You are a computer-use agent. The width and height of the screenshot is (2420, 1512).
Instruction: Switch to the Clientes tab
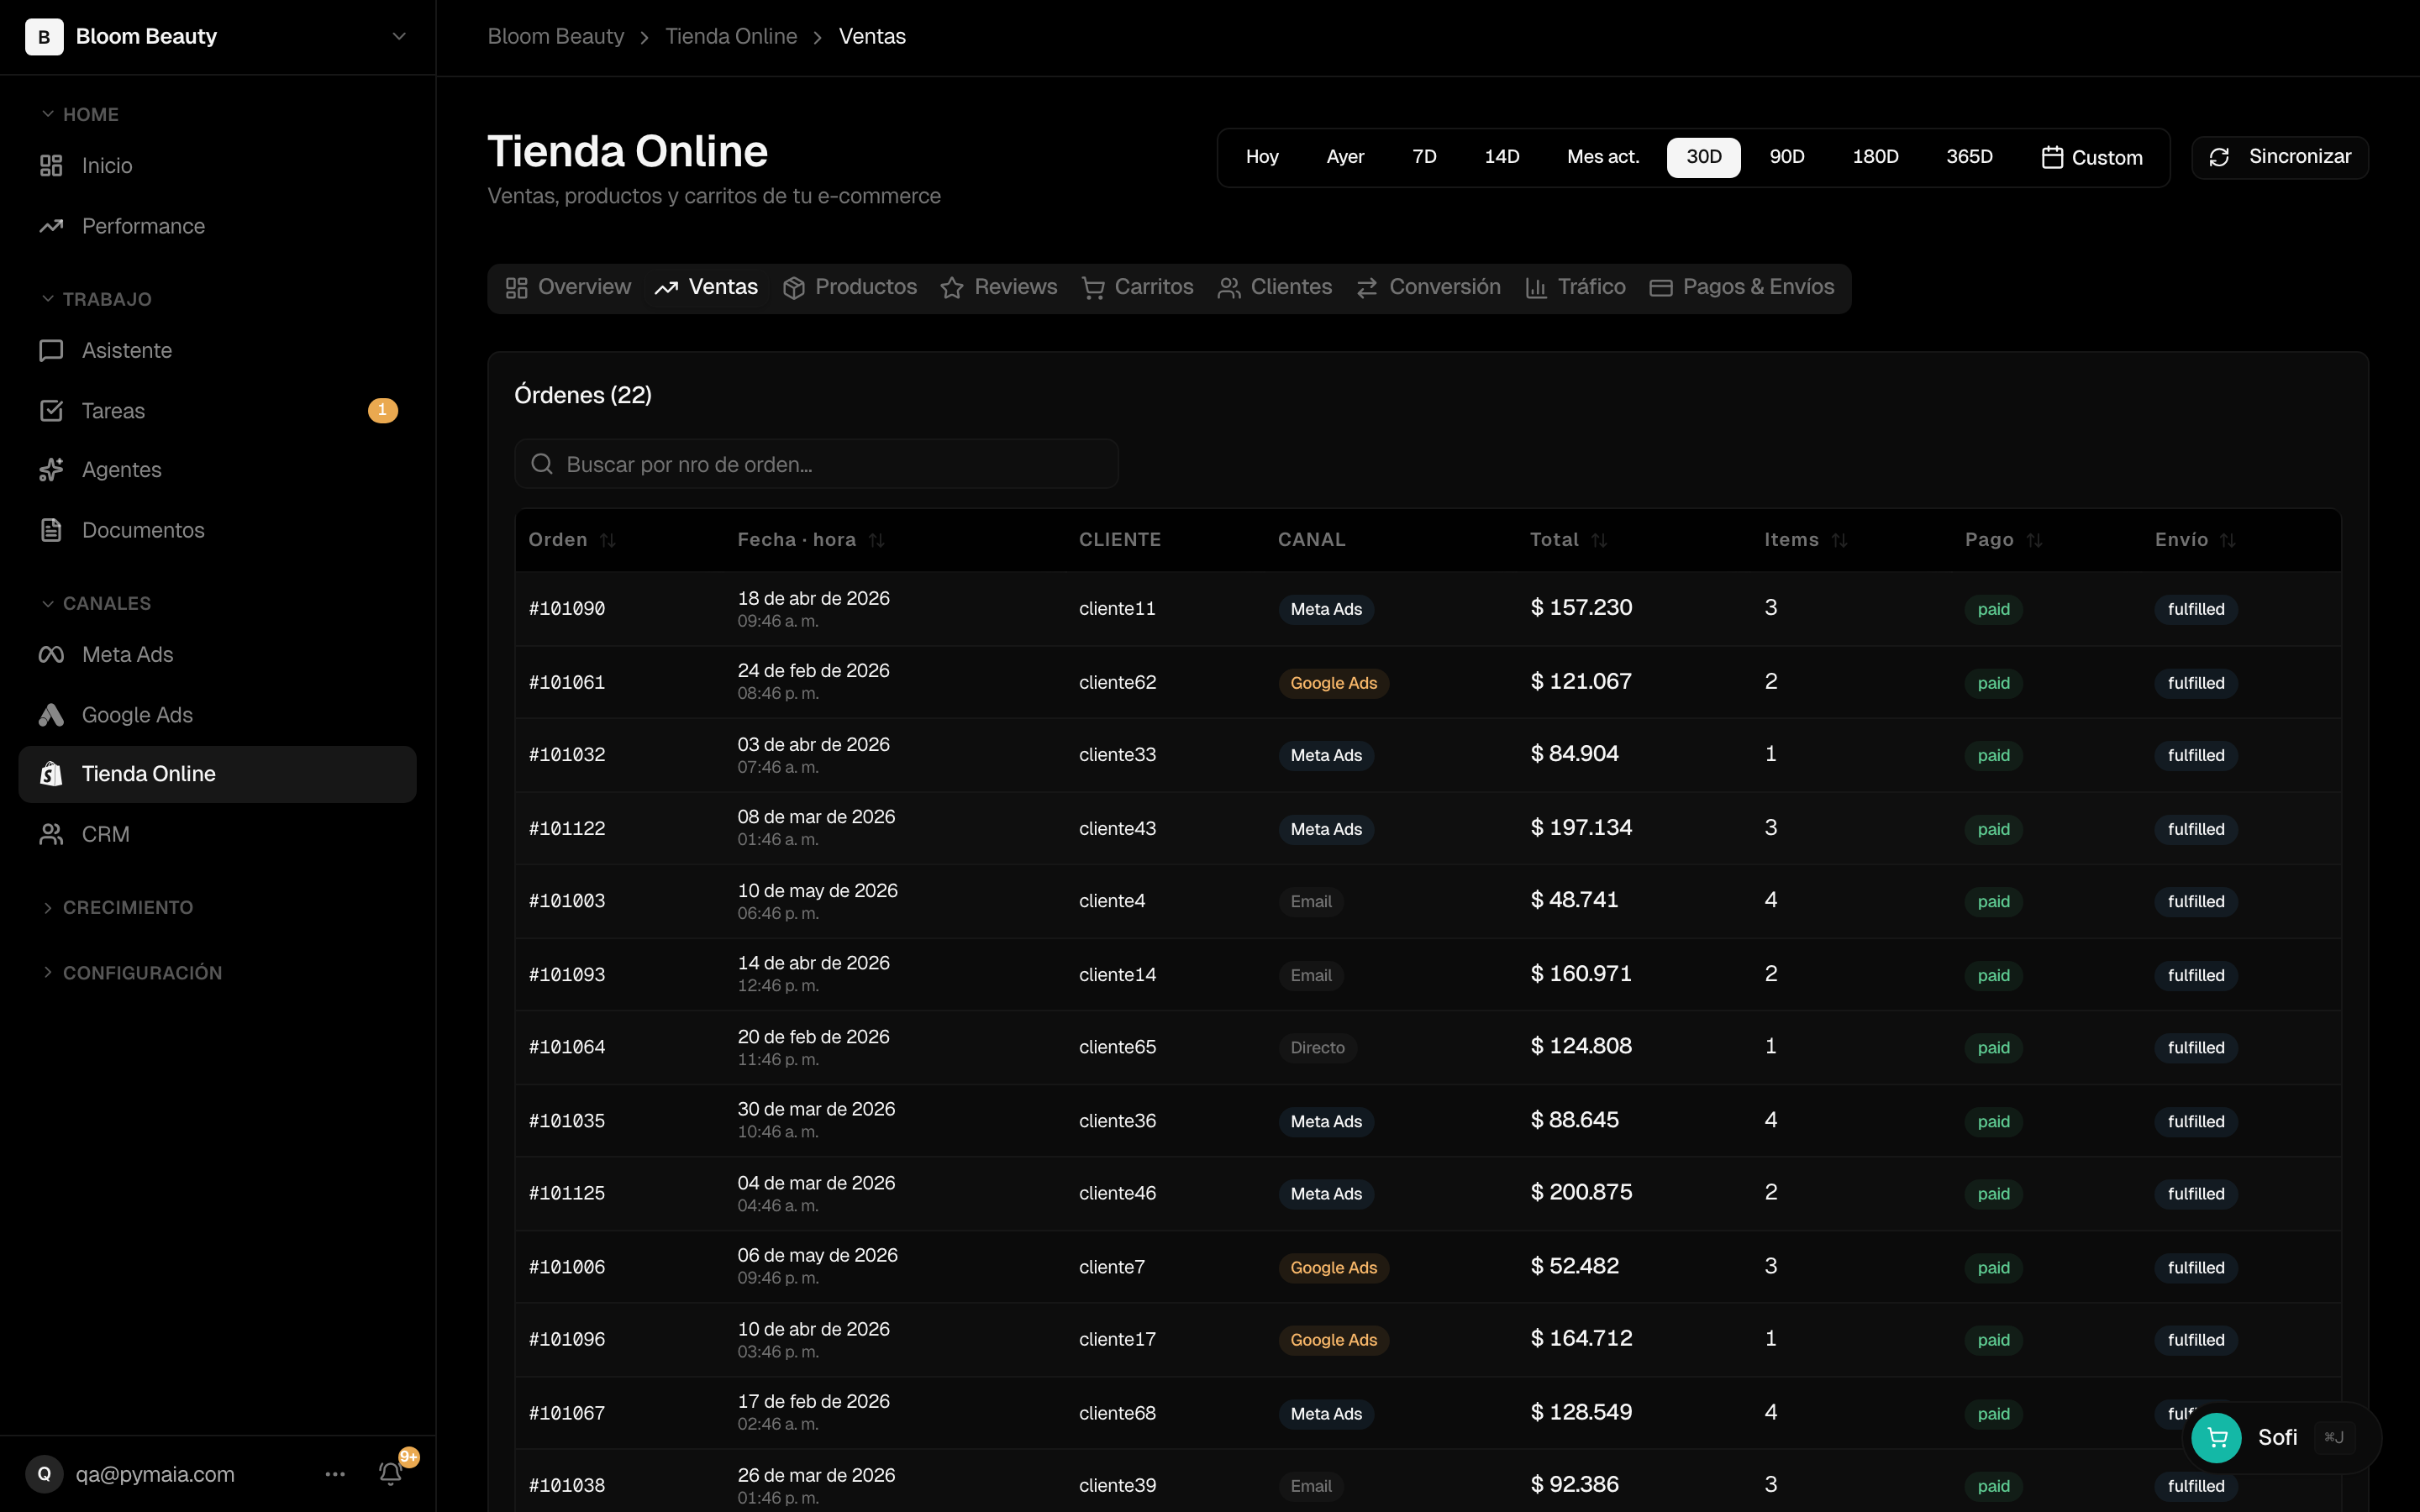point(1275,288)
